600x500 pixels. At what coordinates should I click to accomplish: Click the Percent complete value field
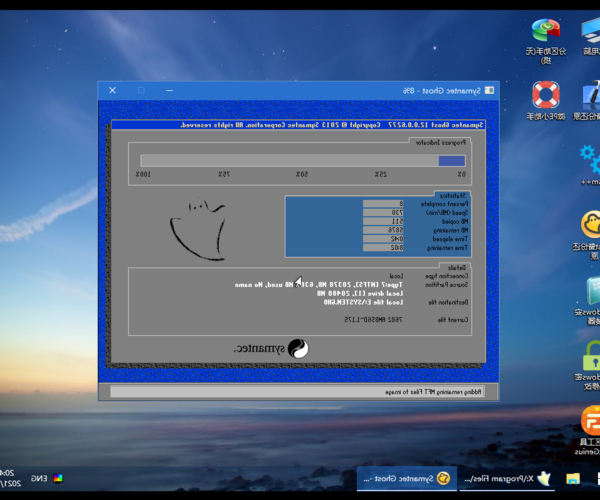[381, 203]
